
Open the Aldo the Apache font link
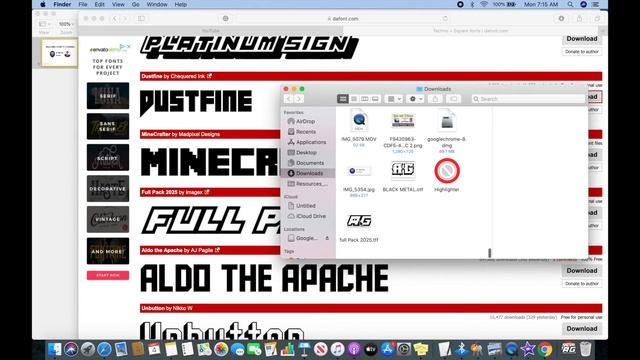click(x=162, y=250)
